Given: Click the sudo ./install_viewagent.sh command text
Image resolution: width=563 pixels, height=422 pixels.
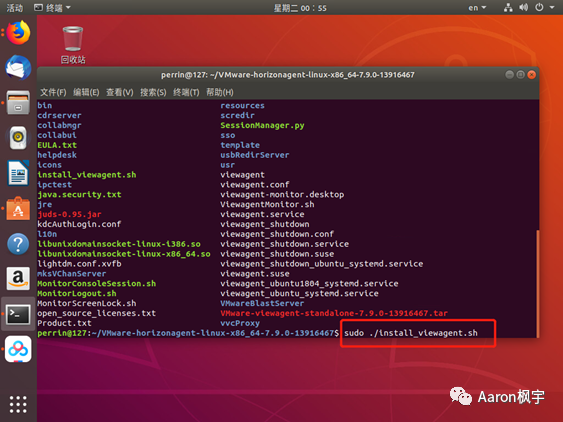Looking at the screenshot, I should tap(411, 333).
